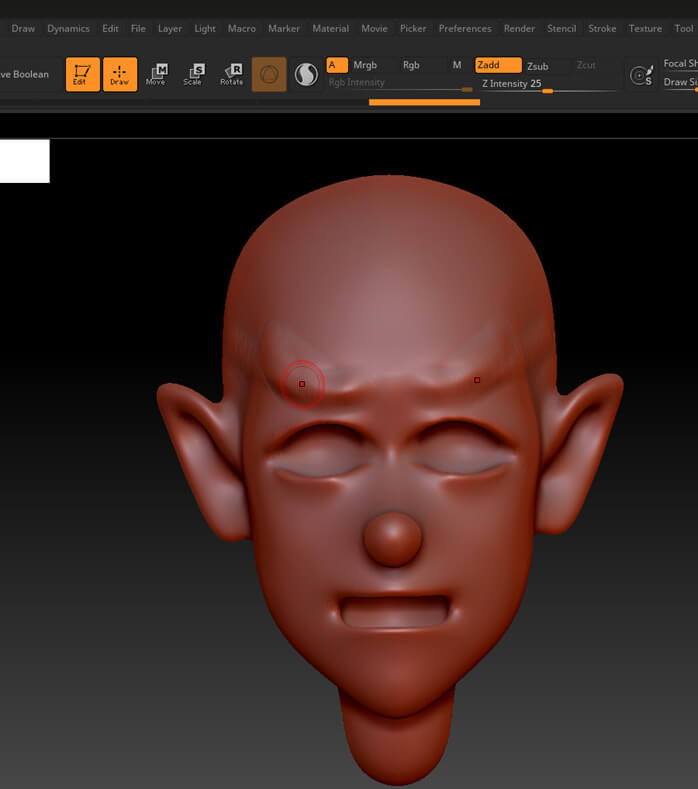698x789 pixels.
Task: Toggle M material mode
Action: point(456,65)
